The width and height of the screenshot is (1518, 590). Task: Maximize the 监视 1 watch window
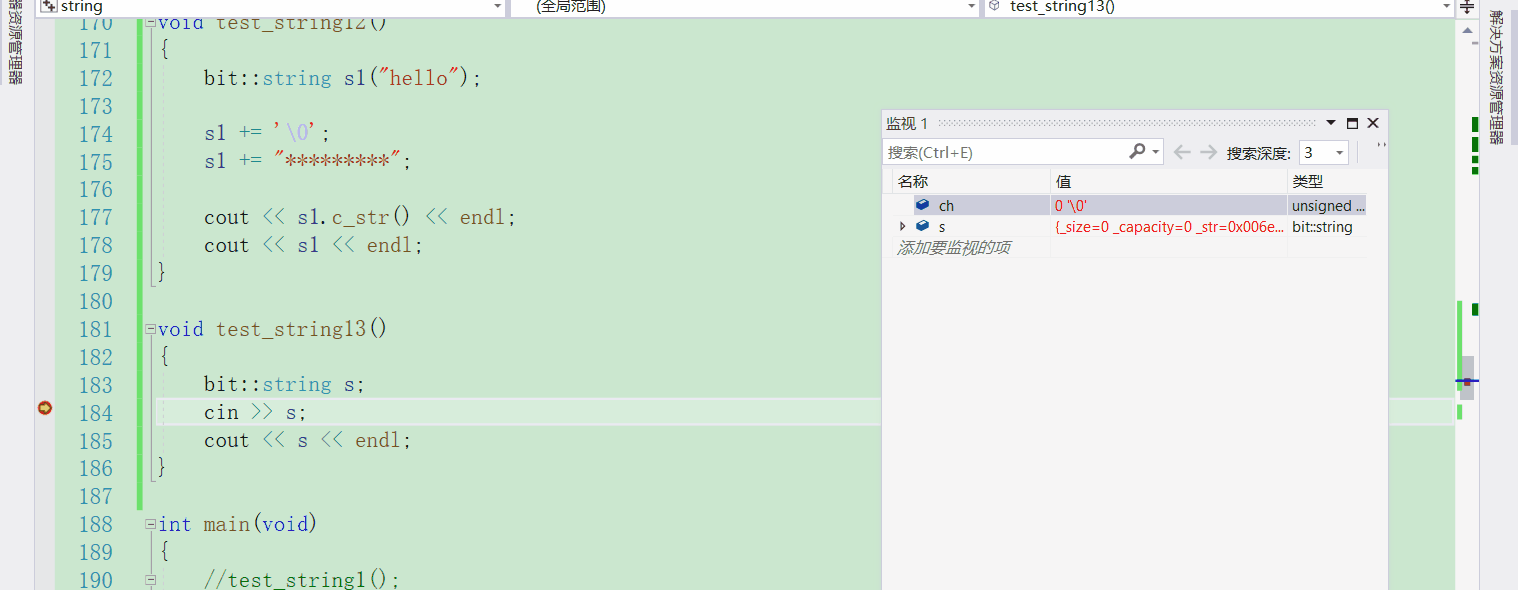(1352, 123)
